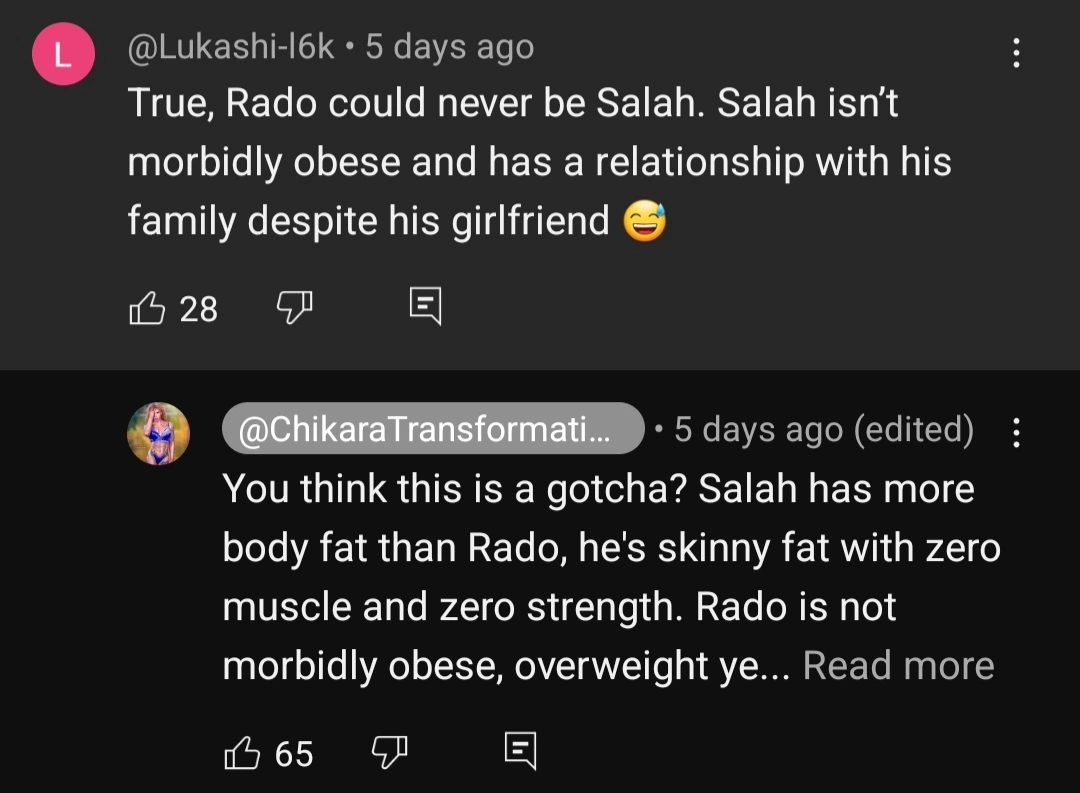Viewport: 1080px width, 793px height.
Task: Tap the 65 like count
Action: 293,753
